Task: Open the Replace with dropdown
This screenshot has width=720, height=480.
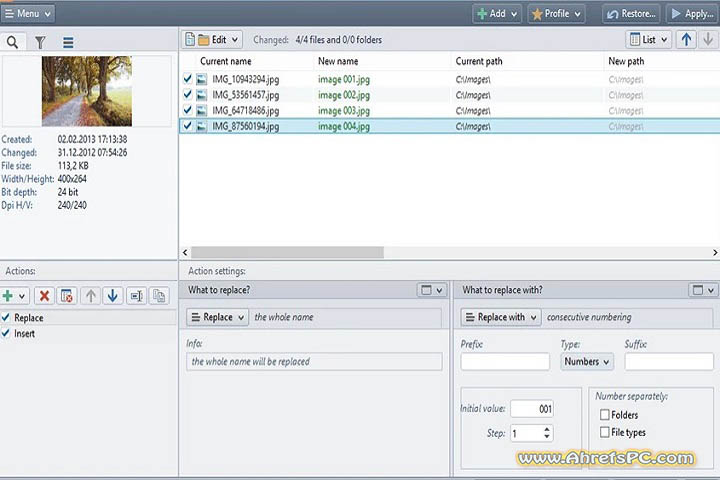Action: [501, 317]
